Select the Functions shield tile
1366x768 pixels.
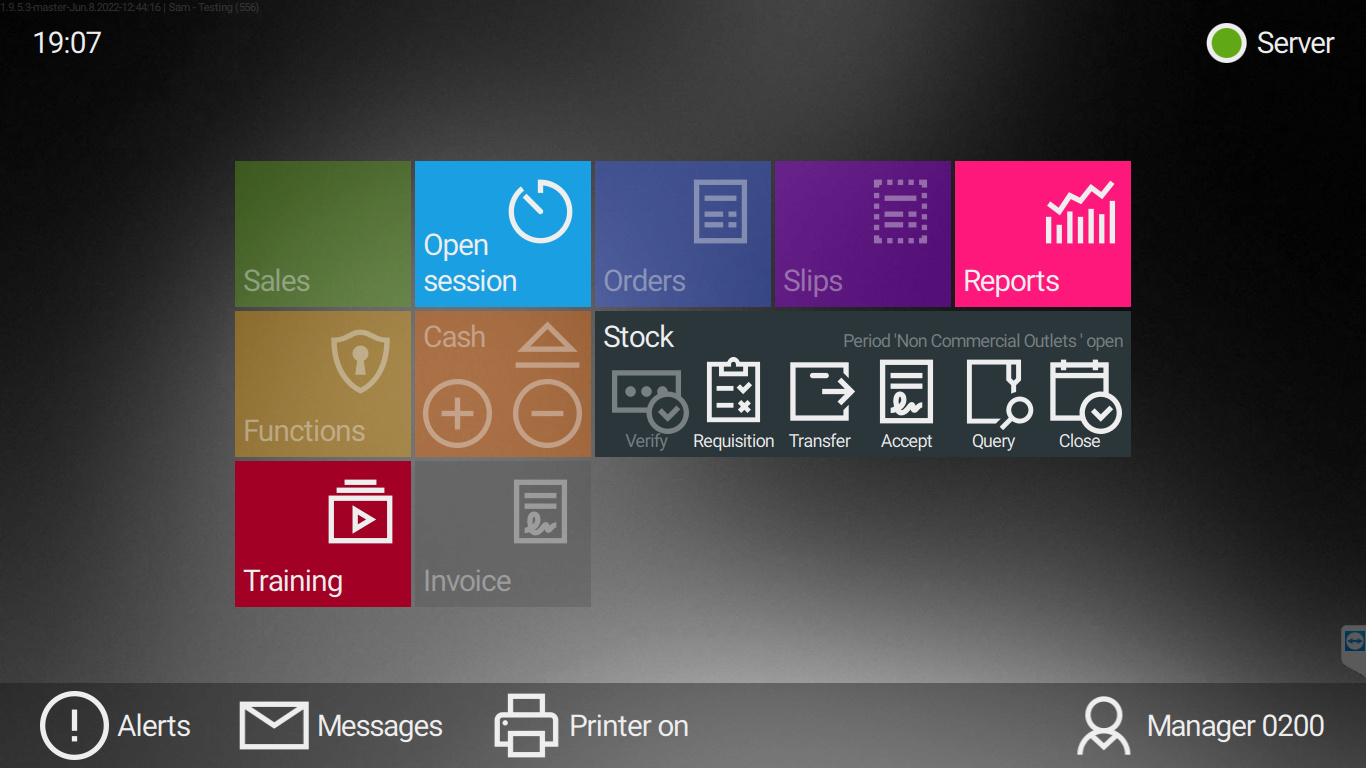point(322,384)
